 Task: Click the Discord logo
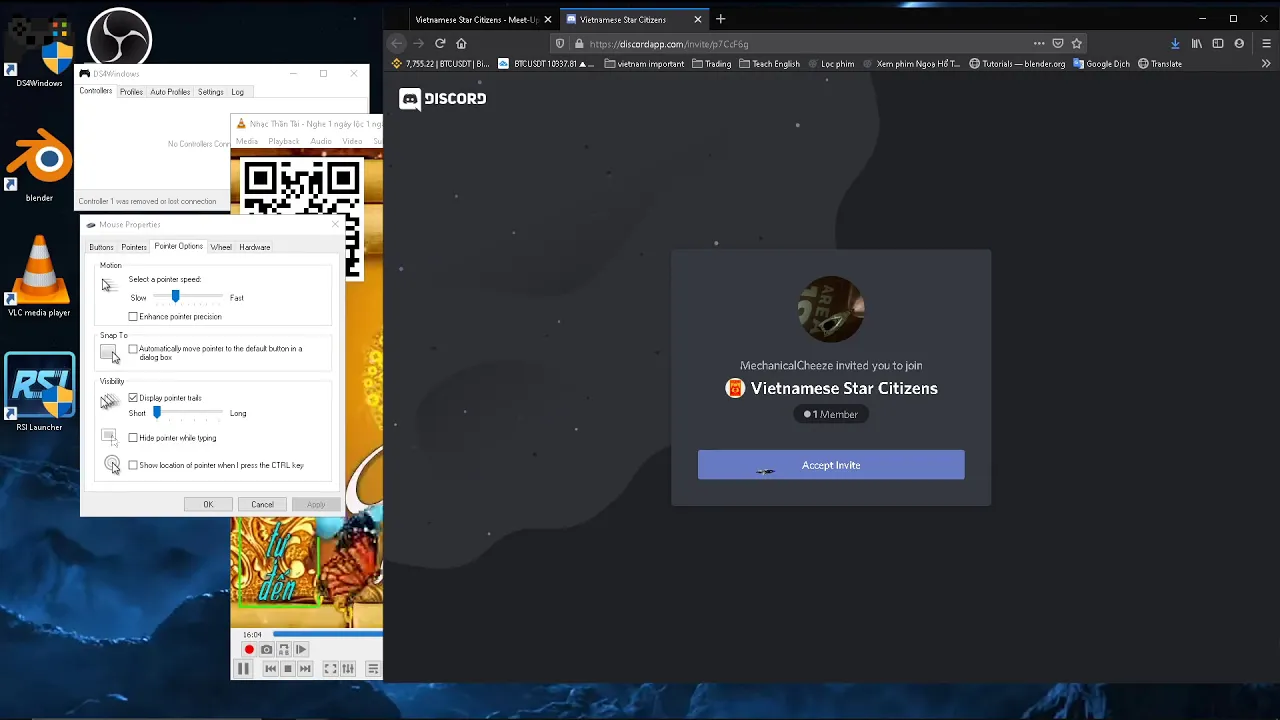[443, 98]
